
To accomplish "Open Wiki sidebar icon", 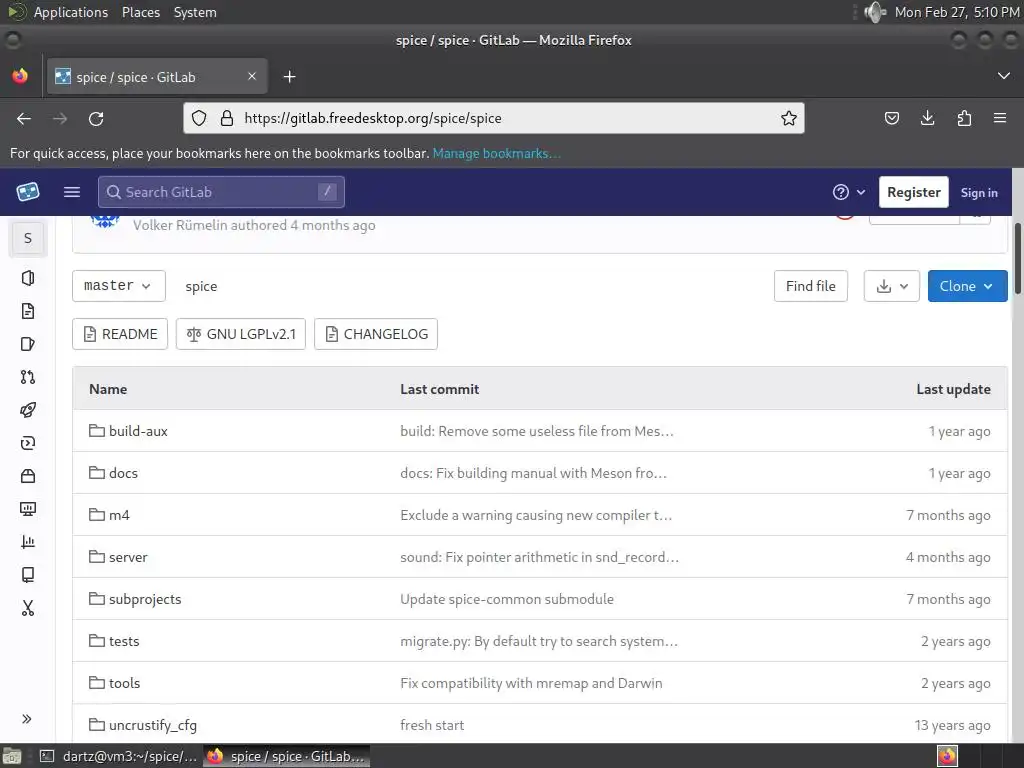I will pos(27,575).
